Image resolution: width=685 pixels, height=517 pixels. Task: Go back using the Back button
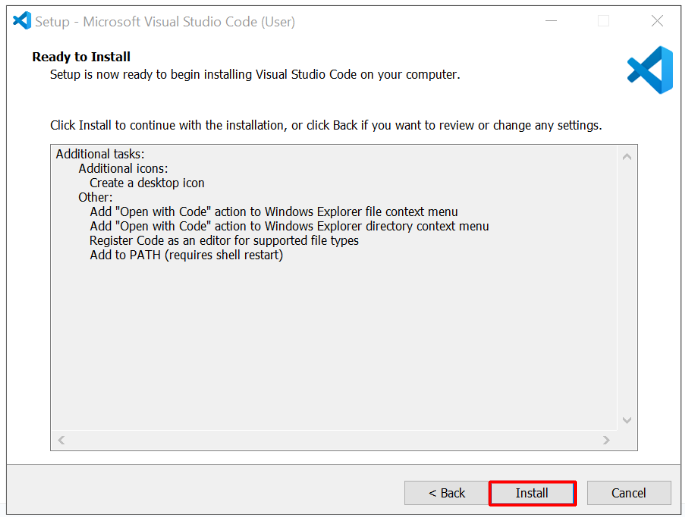[446, 493]
